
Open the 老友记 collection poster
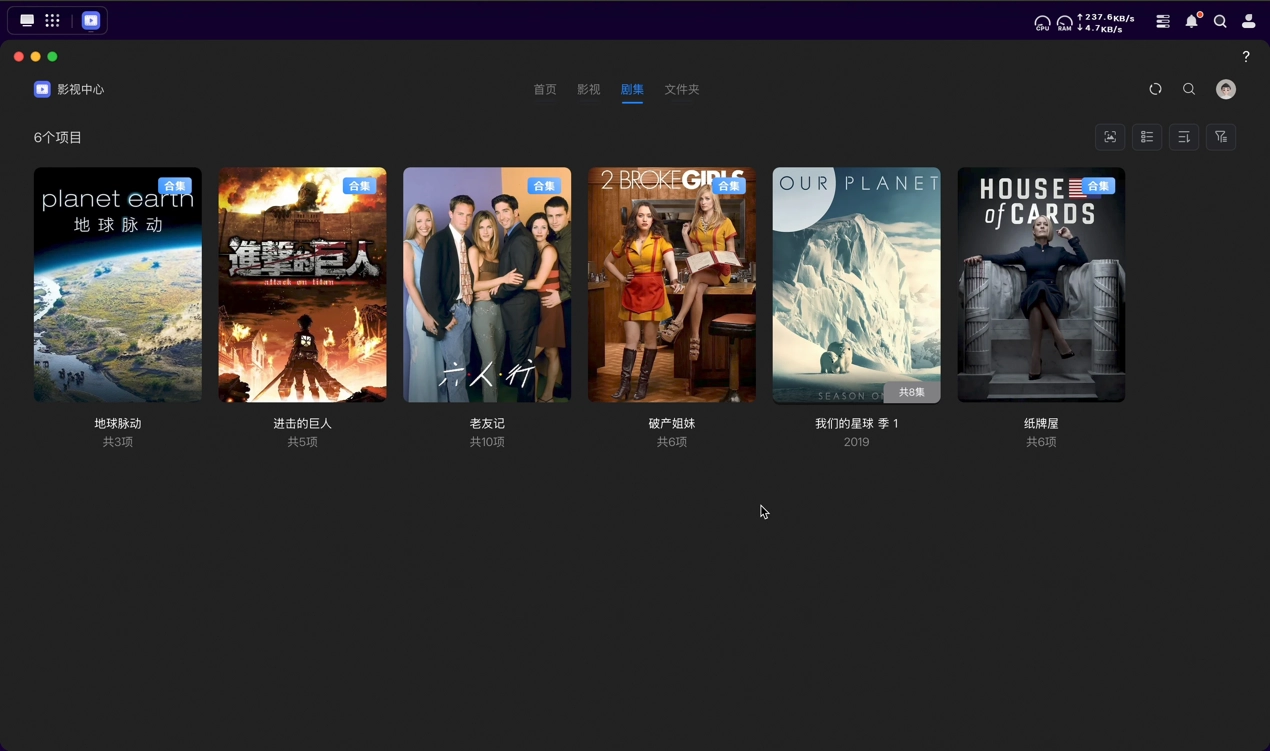pos(487,285)
